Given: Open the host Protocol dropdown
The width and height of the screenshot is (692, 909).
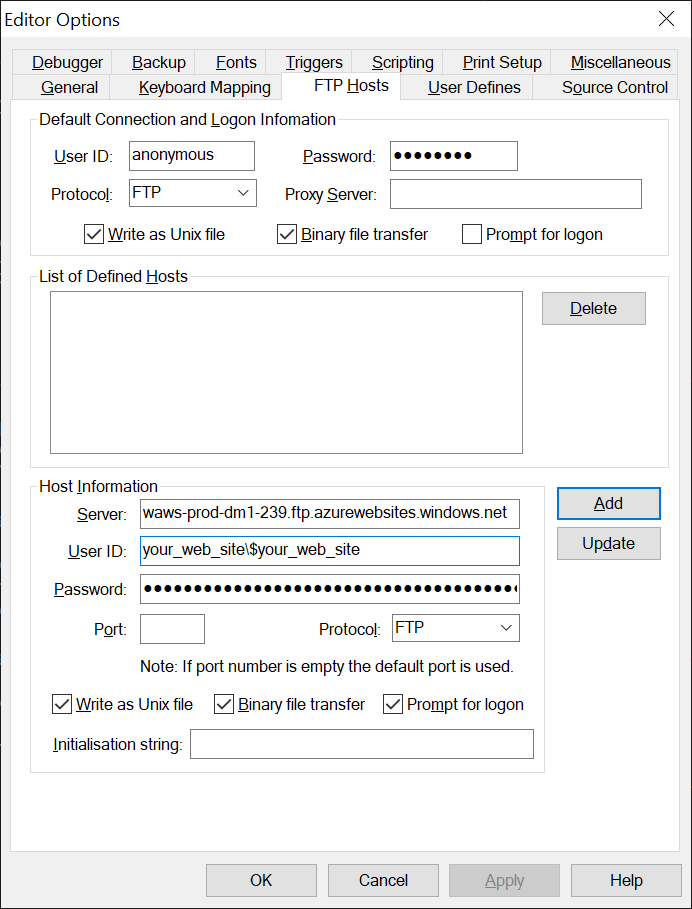Looking at the screenshot, I should pos(456,628).
